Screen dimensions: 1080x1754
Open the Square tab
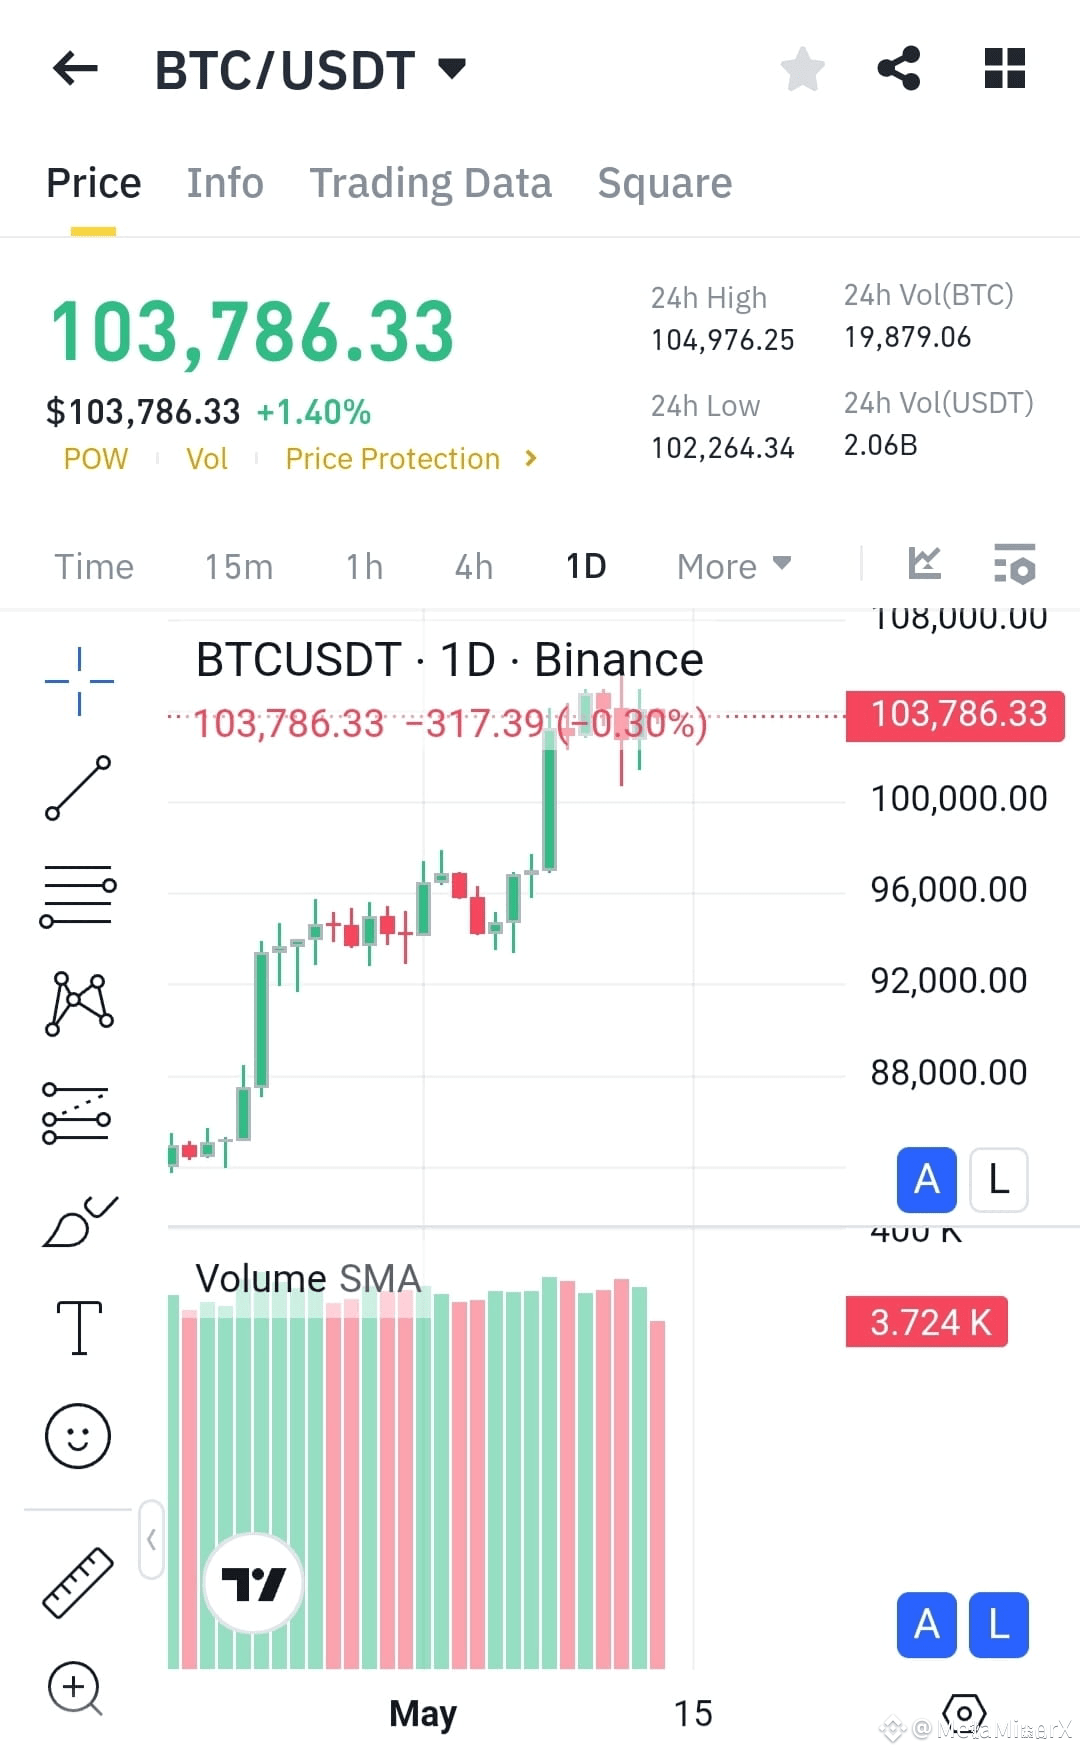click(x=665, y=184)
